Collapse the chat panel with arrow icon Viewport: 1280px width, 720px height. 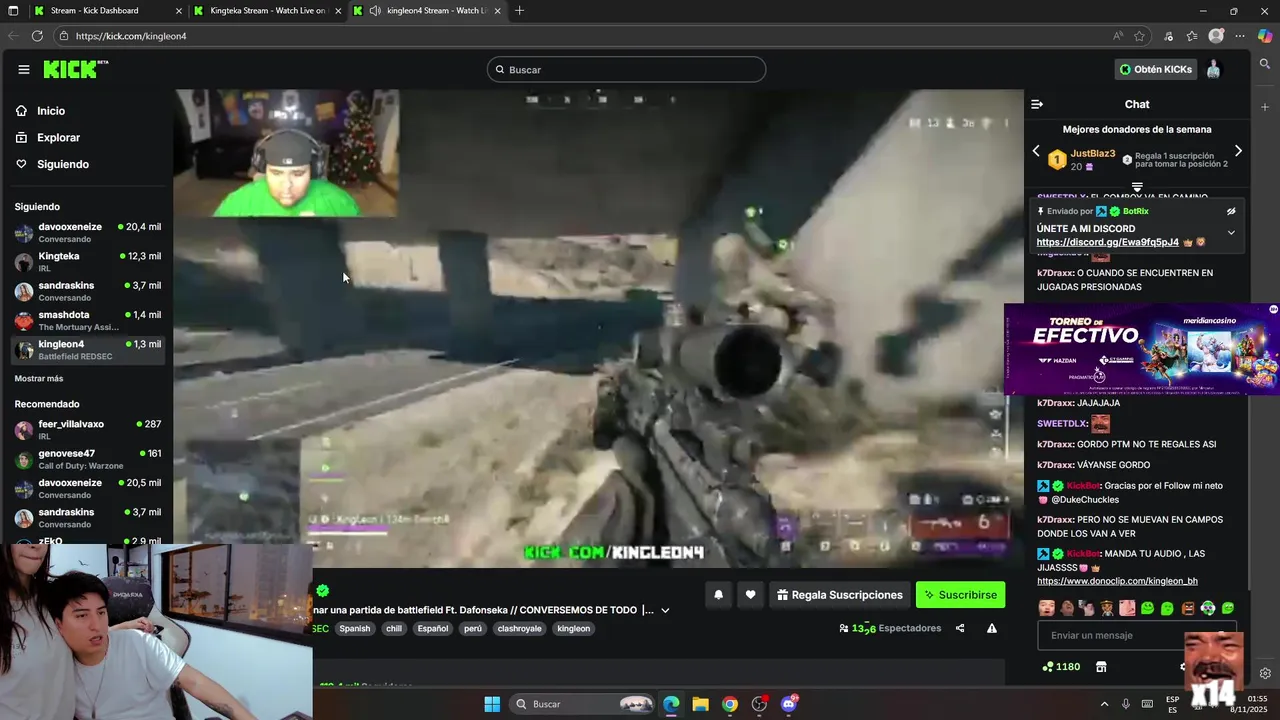pos(1037,104)
